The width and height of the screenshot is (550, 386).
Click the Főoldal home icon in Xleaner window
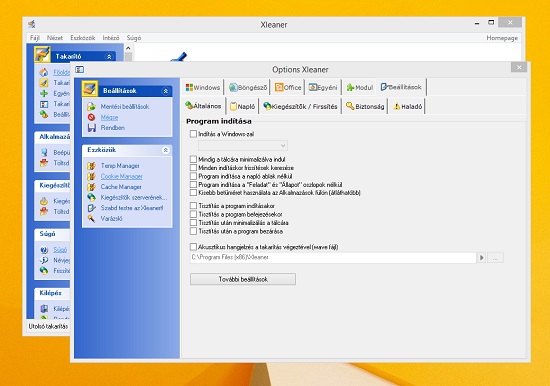click(x=44, y=72)
